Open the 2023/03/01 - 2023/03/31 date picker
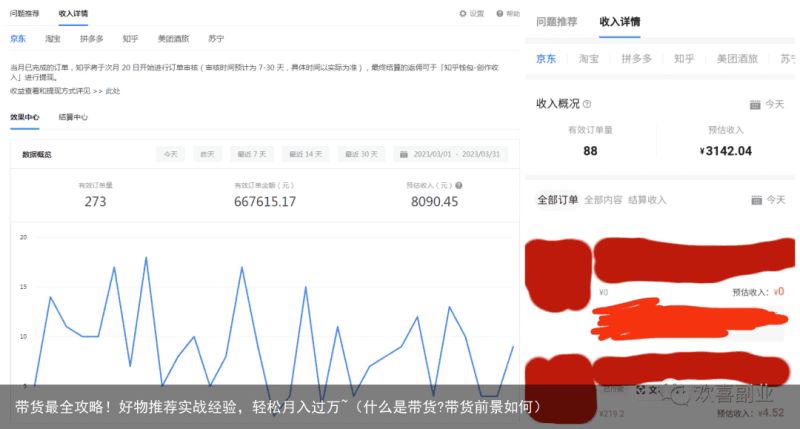Viewport: 800px width, 429px height. tap(451, 154)
